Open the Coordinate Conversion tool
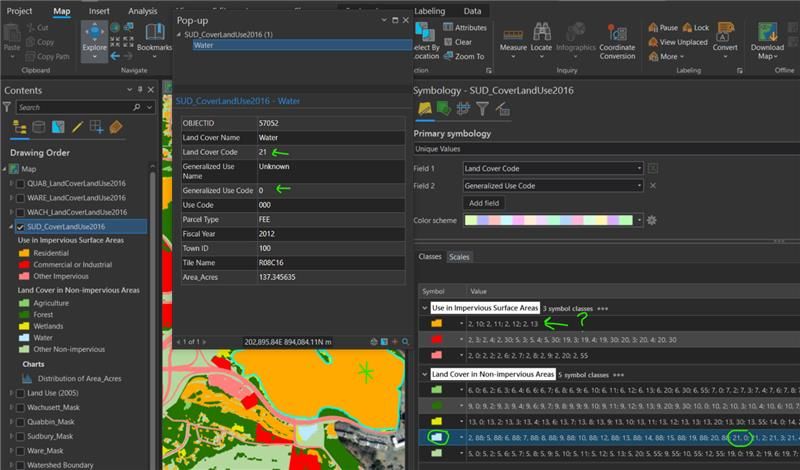This screenshot has height=470, width=800. tap(617, 41)
